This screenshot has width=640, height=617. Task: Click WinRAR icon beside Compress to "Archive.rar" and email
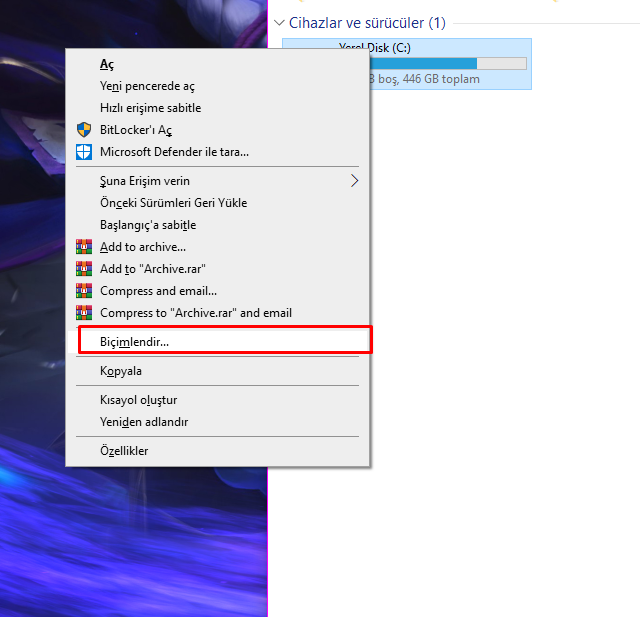(84, 313)
